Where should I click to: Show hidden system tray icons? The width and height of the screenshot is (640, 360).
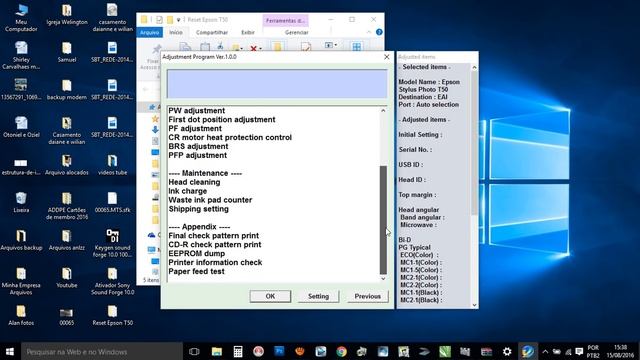point(545,351)
